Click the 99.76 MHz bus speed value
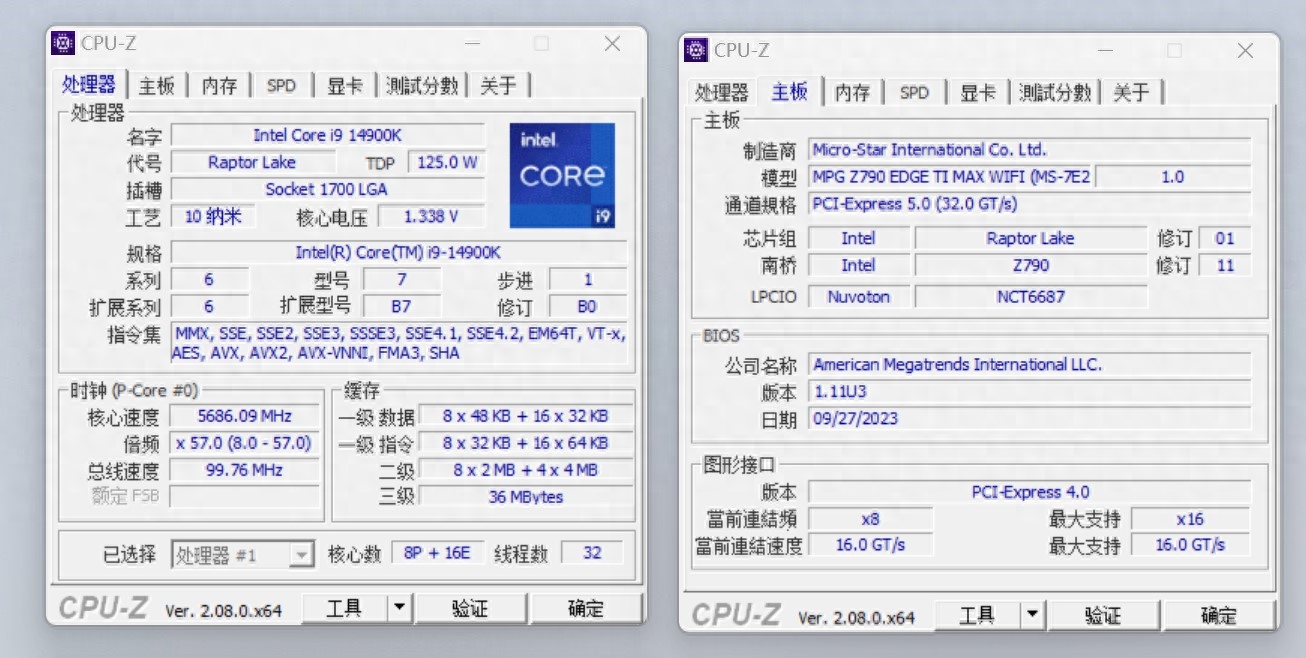This screenshot has width=1306, height=658. [x=245, y=469]
